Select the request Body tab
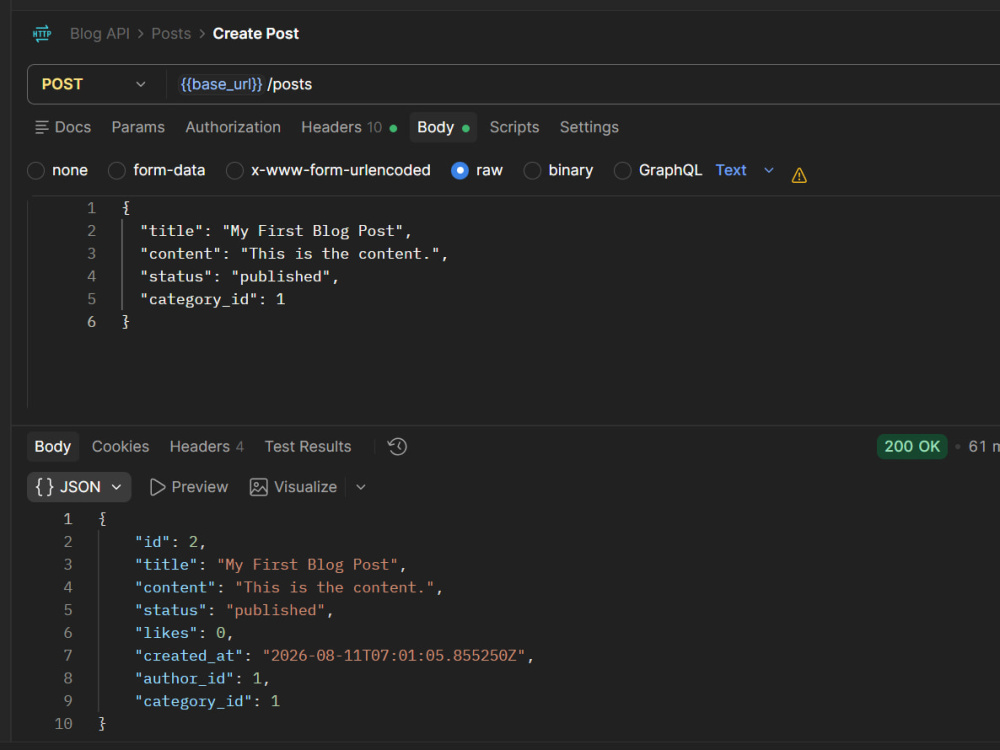Image resolution: width=1000 pixels, height=750 pixels. 443,128
